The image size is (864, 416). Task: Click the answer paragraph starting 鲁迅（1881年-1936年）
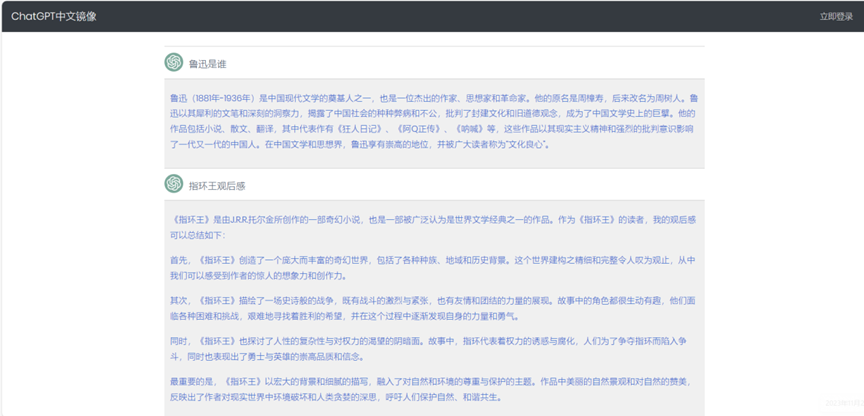tap(434, 122)
